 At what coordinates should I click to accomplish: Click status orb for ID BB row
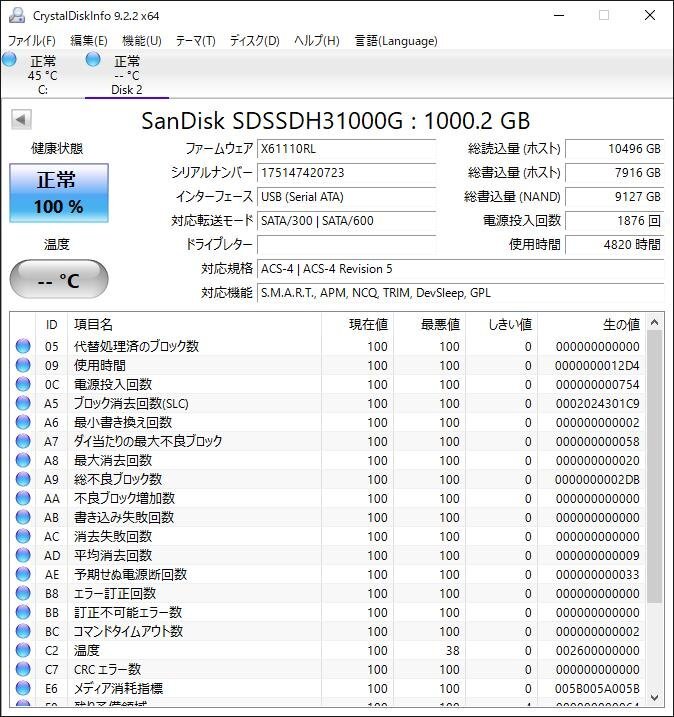pos(23,612)
